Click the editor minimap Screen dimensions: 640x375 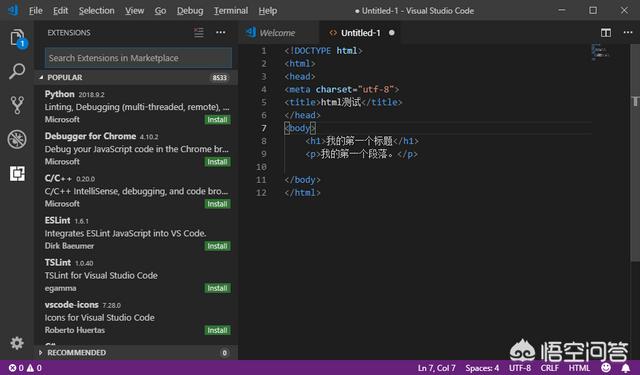(x=600, y=52)
